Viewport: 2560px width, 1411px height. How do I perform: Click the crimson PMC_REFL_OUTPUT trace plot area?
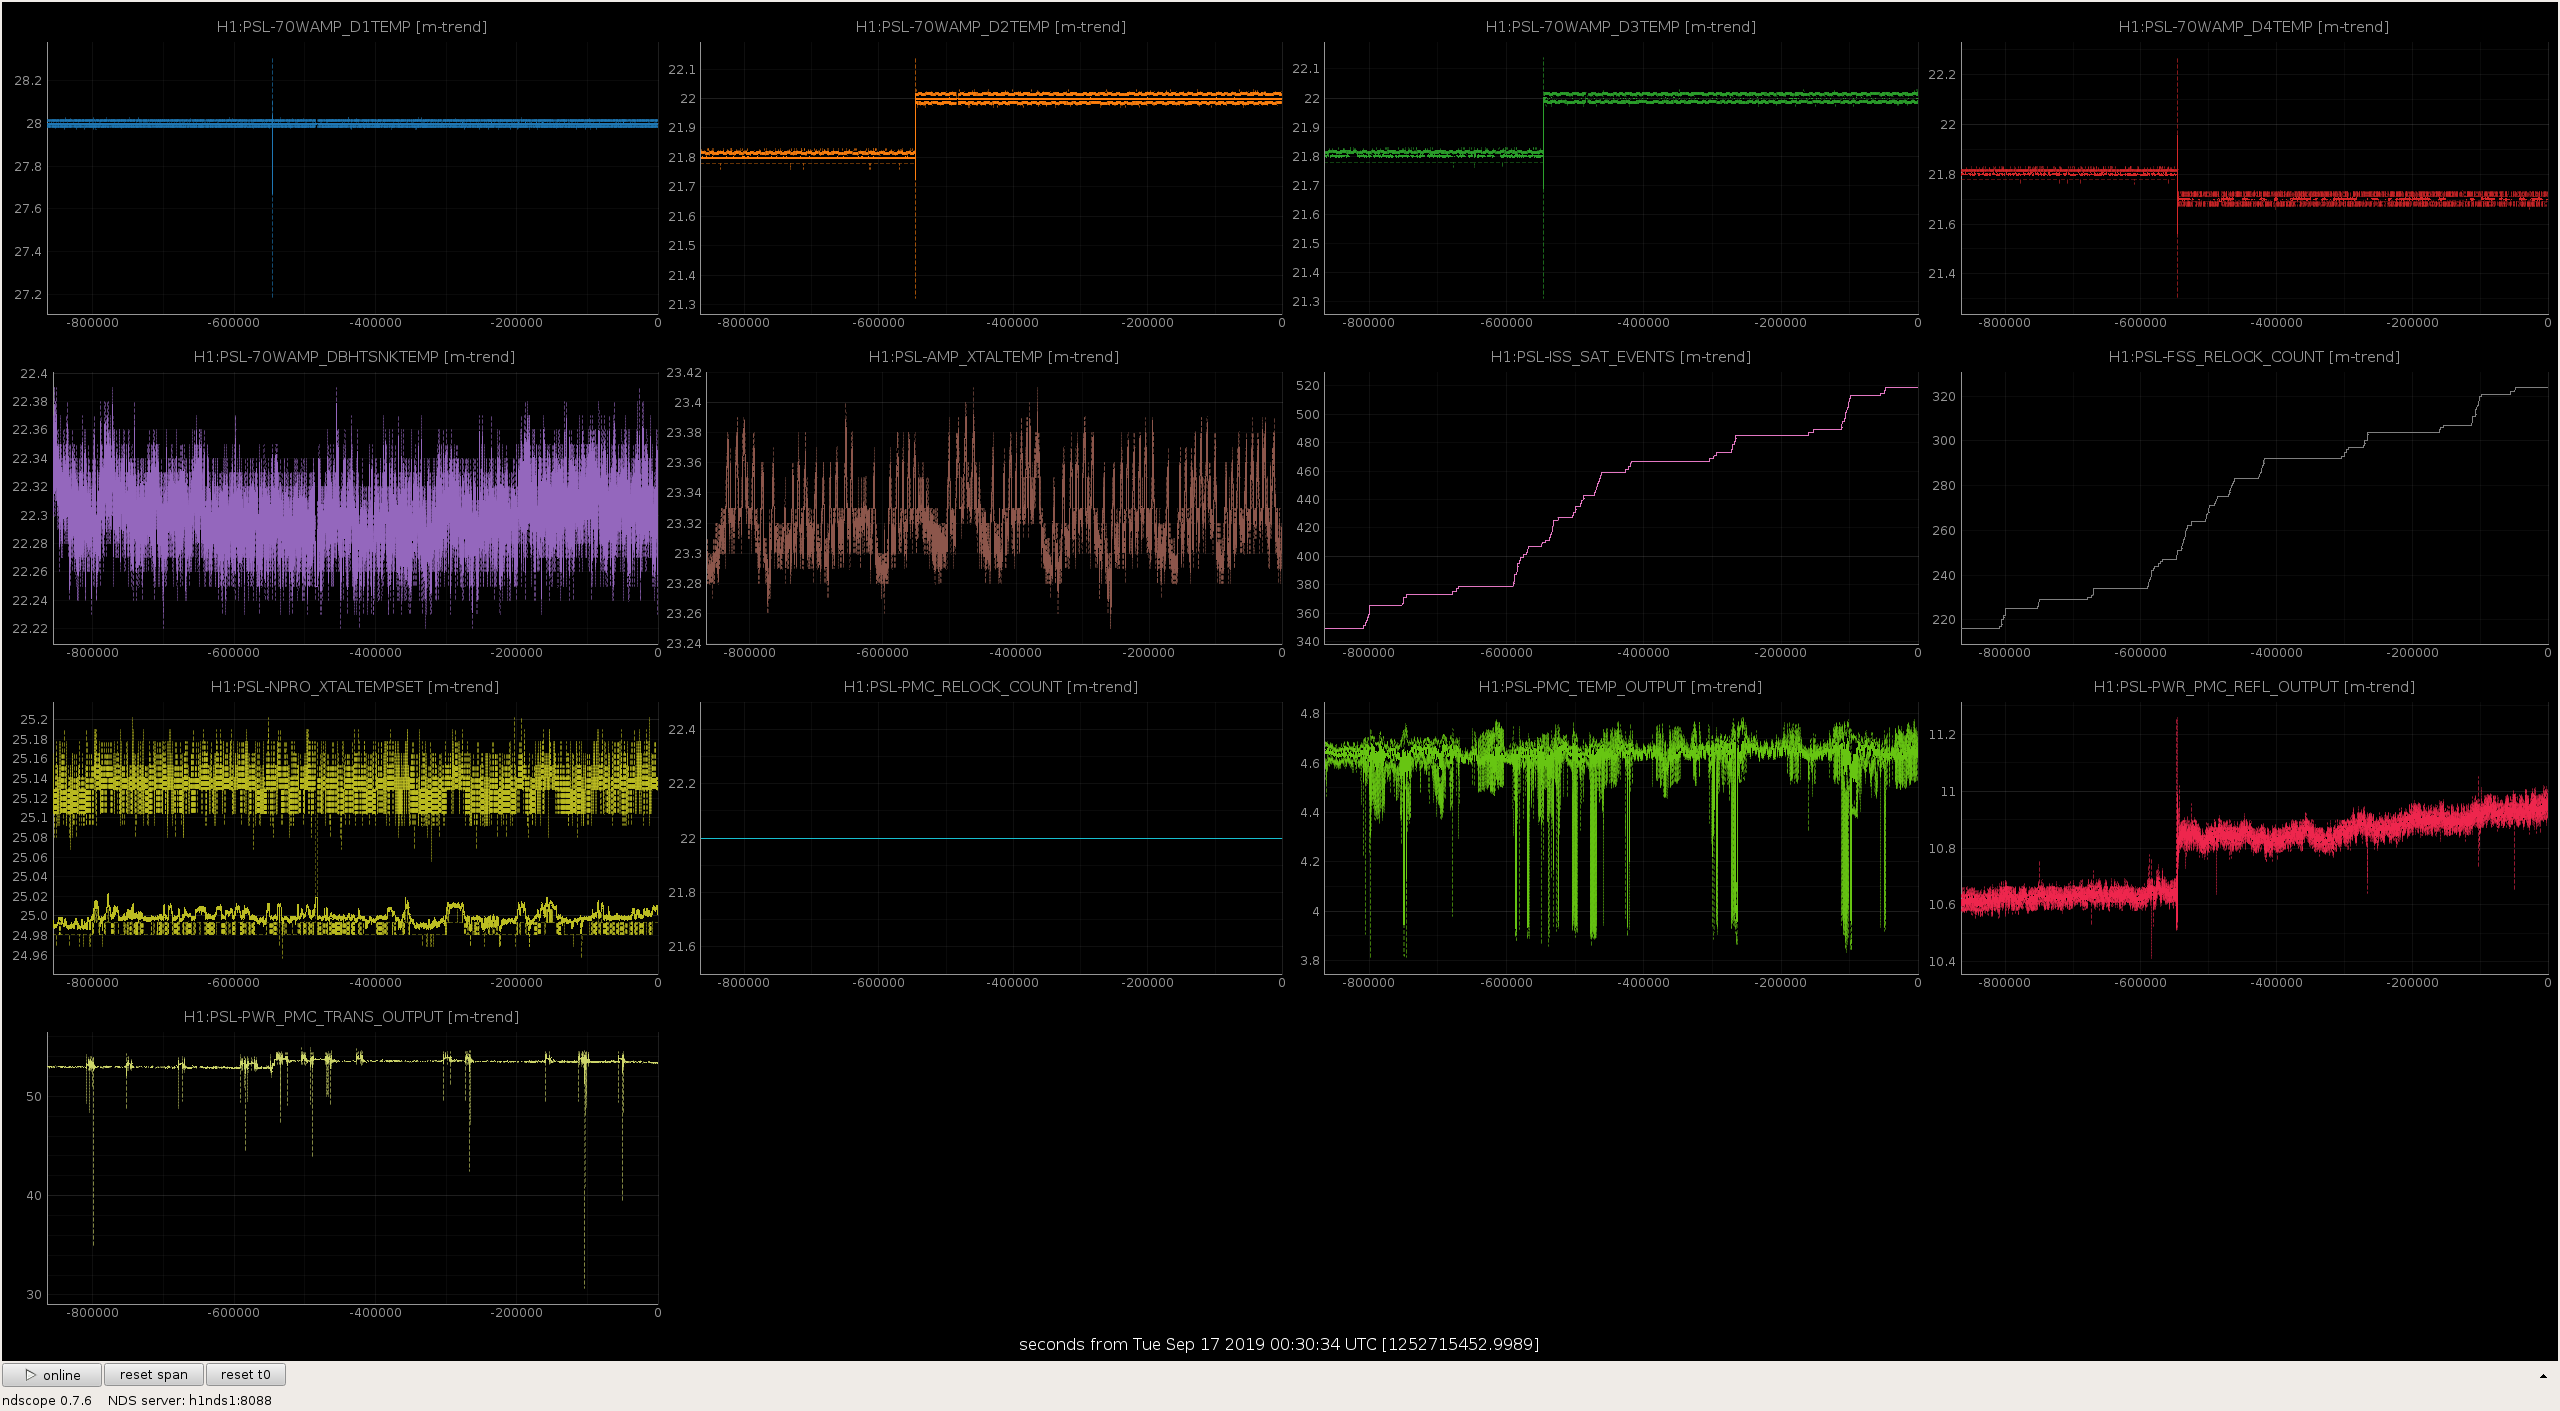pos(2255,838)
